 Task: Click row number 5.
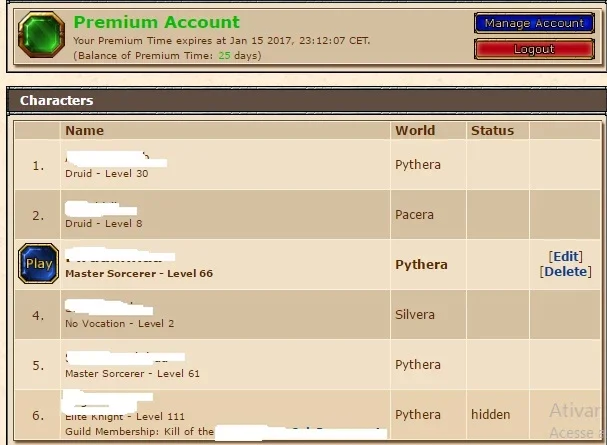[38, 366]
